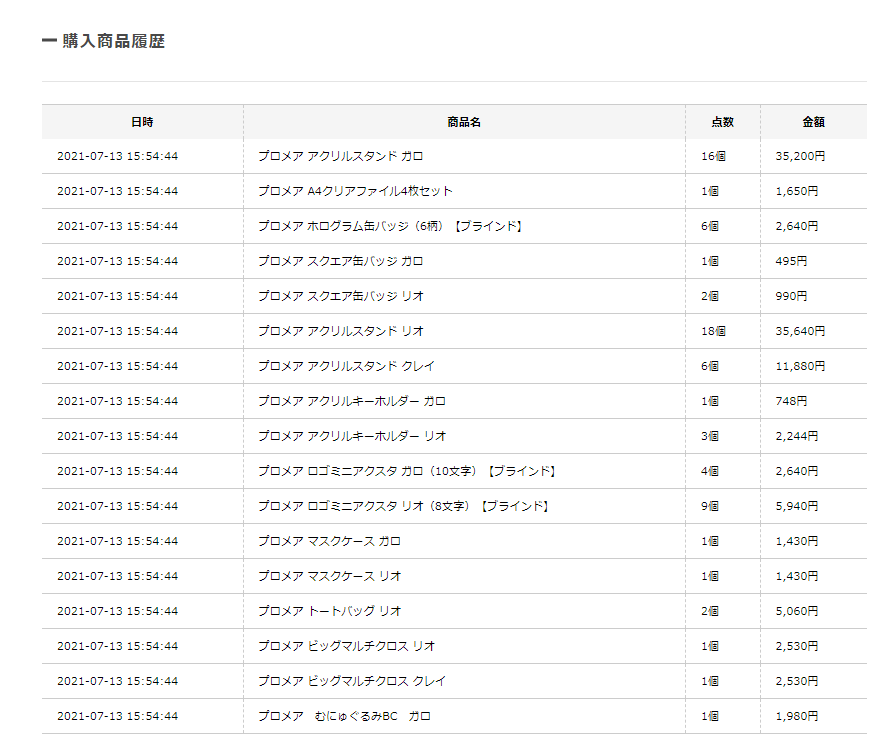Click the quantity 3個

710,436
